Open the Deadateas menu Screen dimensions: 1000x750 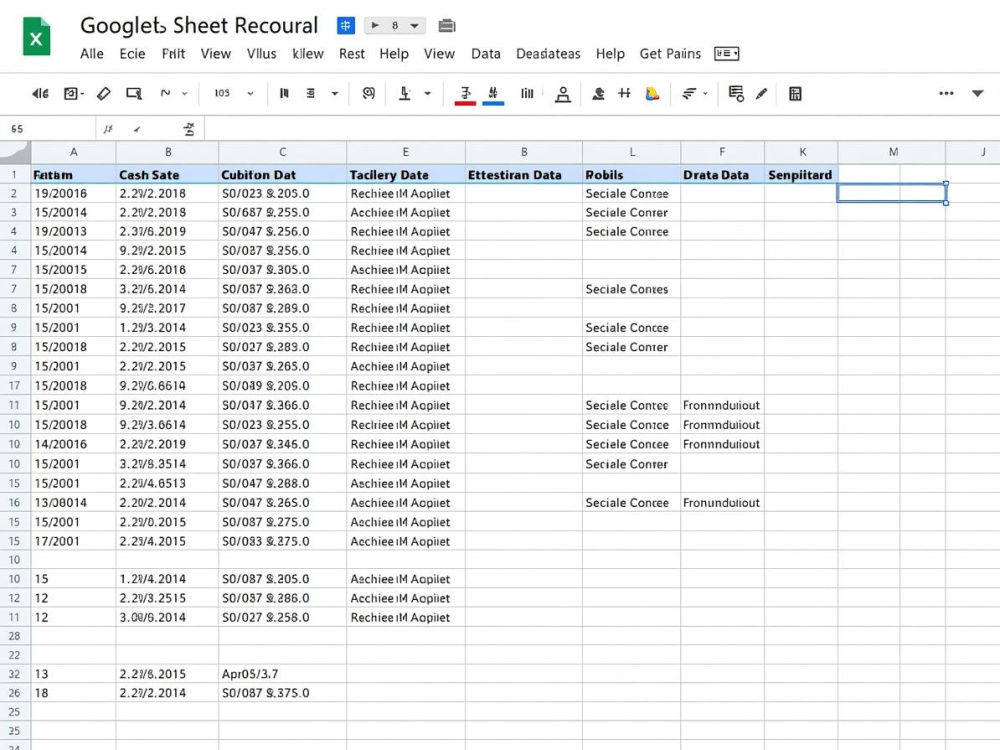coord(548,54)
